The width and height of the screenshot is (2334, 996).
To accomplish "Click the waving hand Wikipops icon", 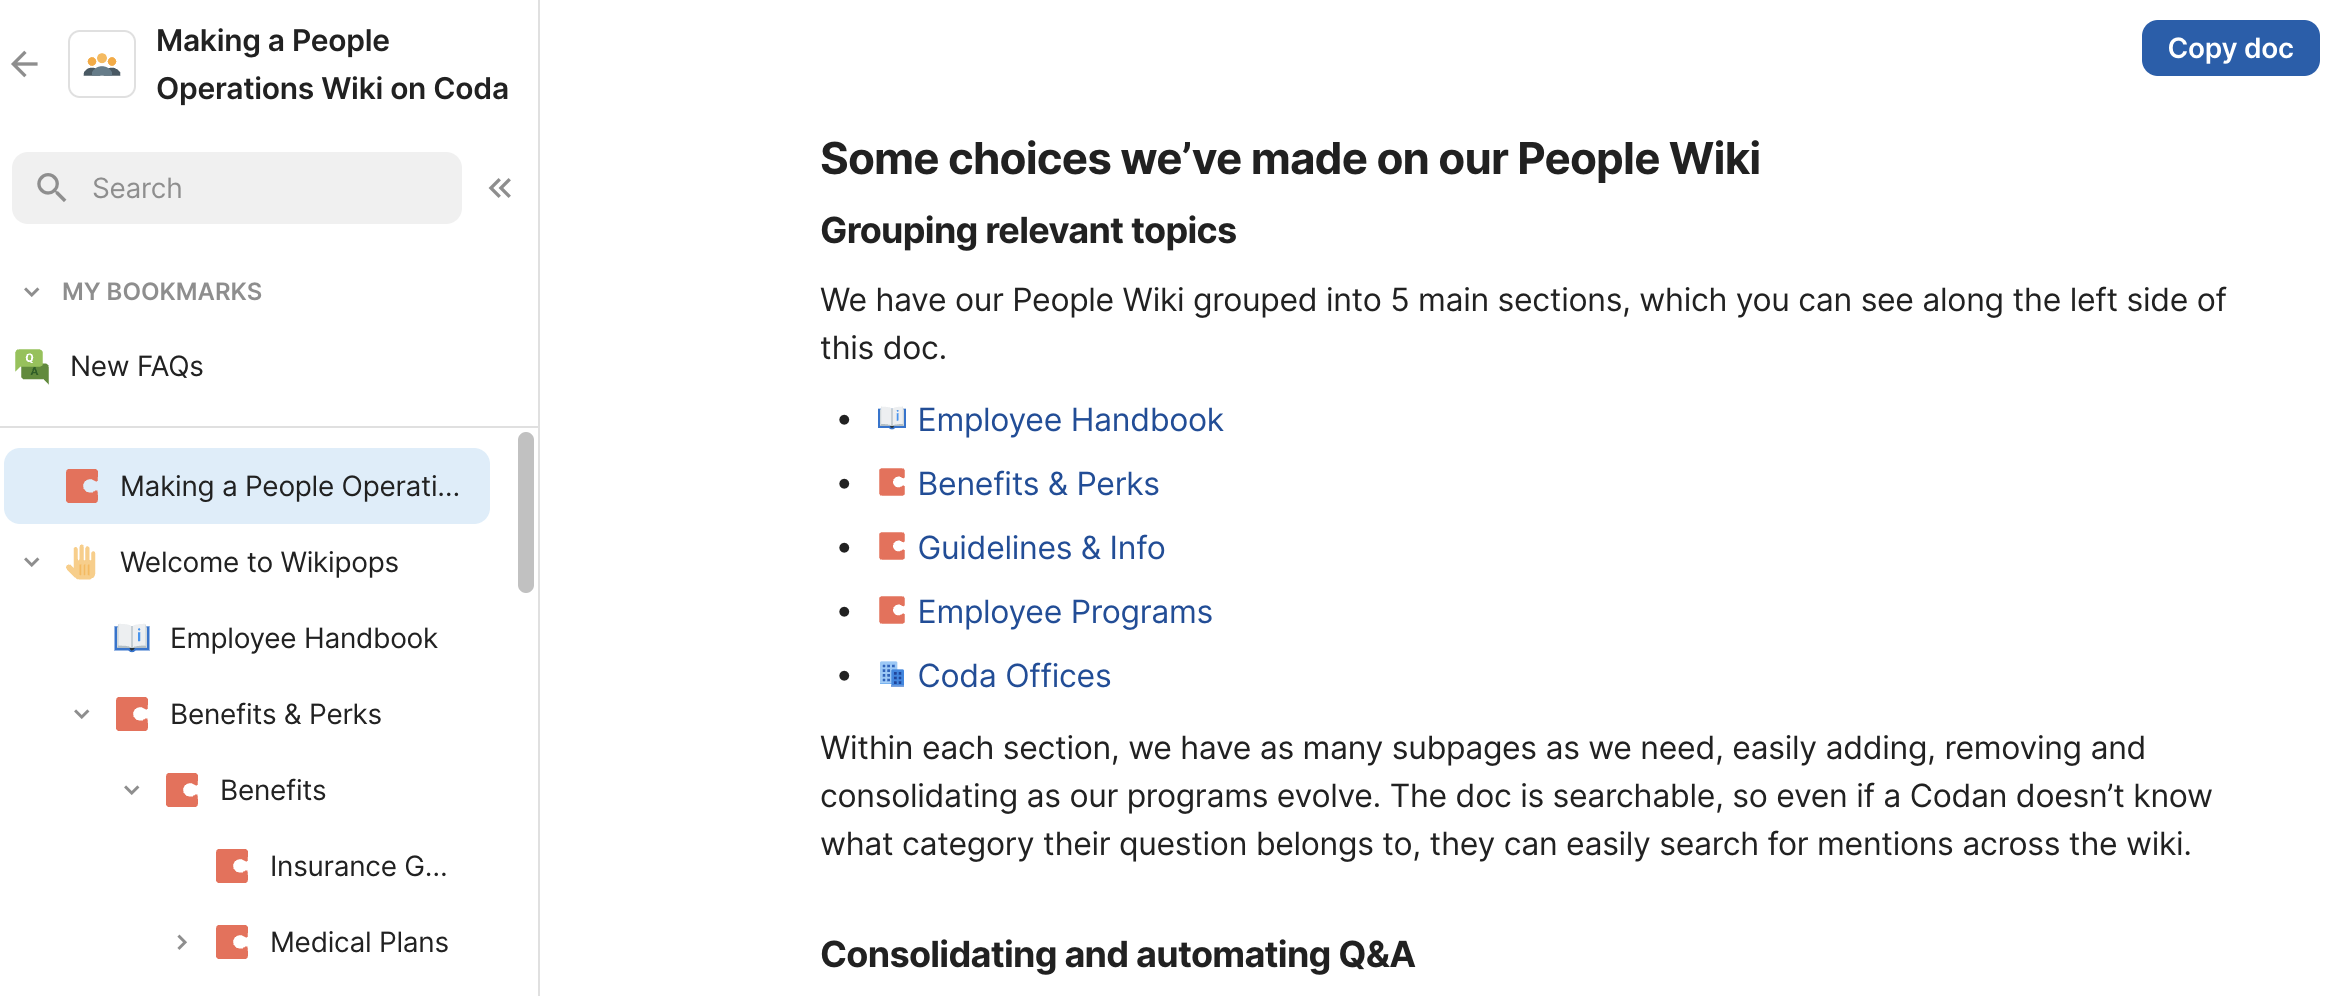I will (x=82, y=562).
